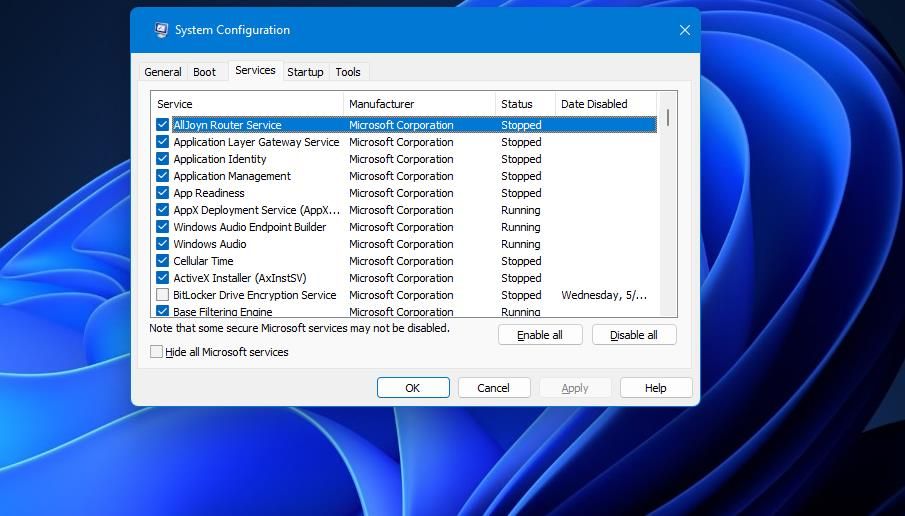Screen dimensions: 905x516
Task: Click Microsoft Corporation cell for App Readiness
Action: click(x=401, y=193)
